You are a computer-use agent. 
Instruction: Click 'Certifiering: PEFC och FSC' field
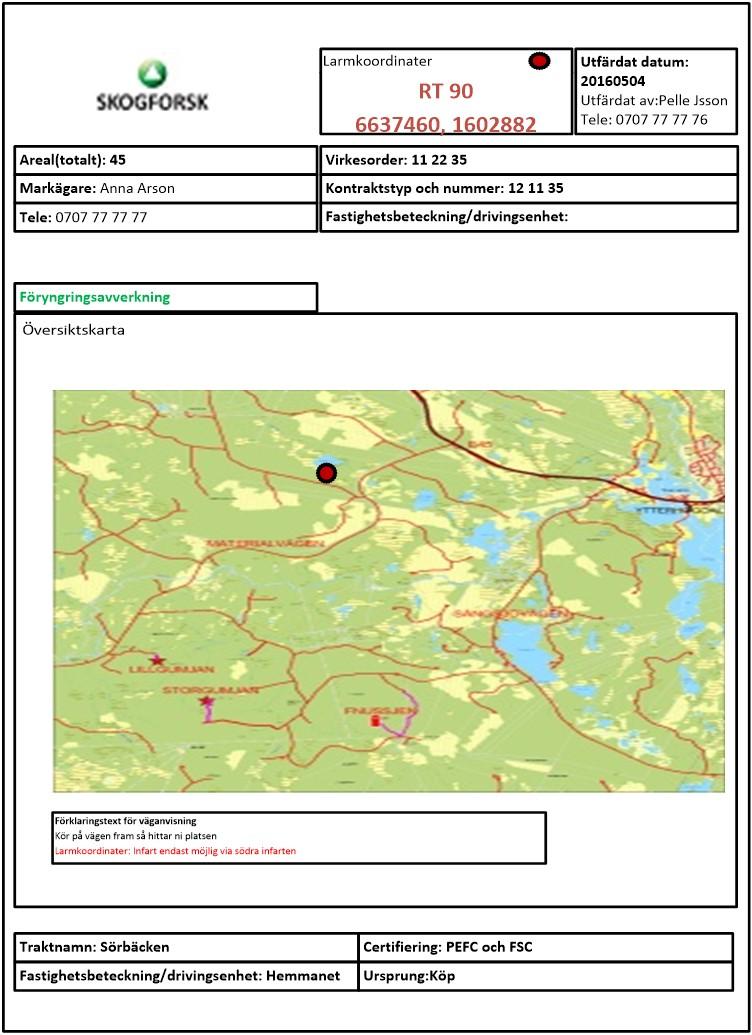pyautogui.click(x=545, y=947)
